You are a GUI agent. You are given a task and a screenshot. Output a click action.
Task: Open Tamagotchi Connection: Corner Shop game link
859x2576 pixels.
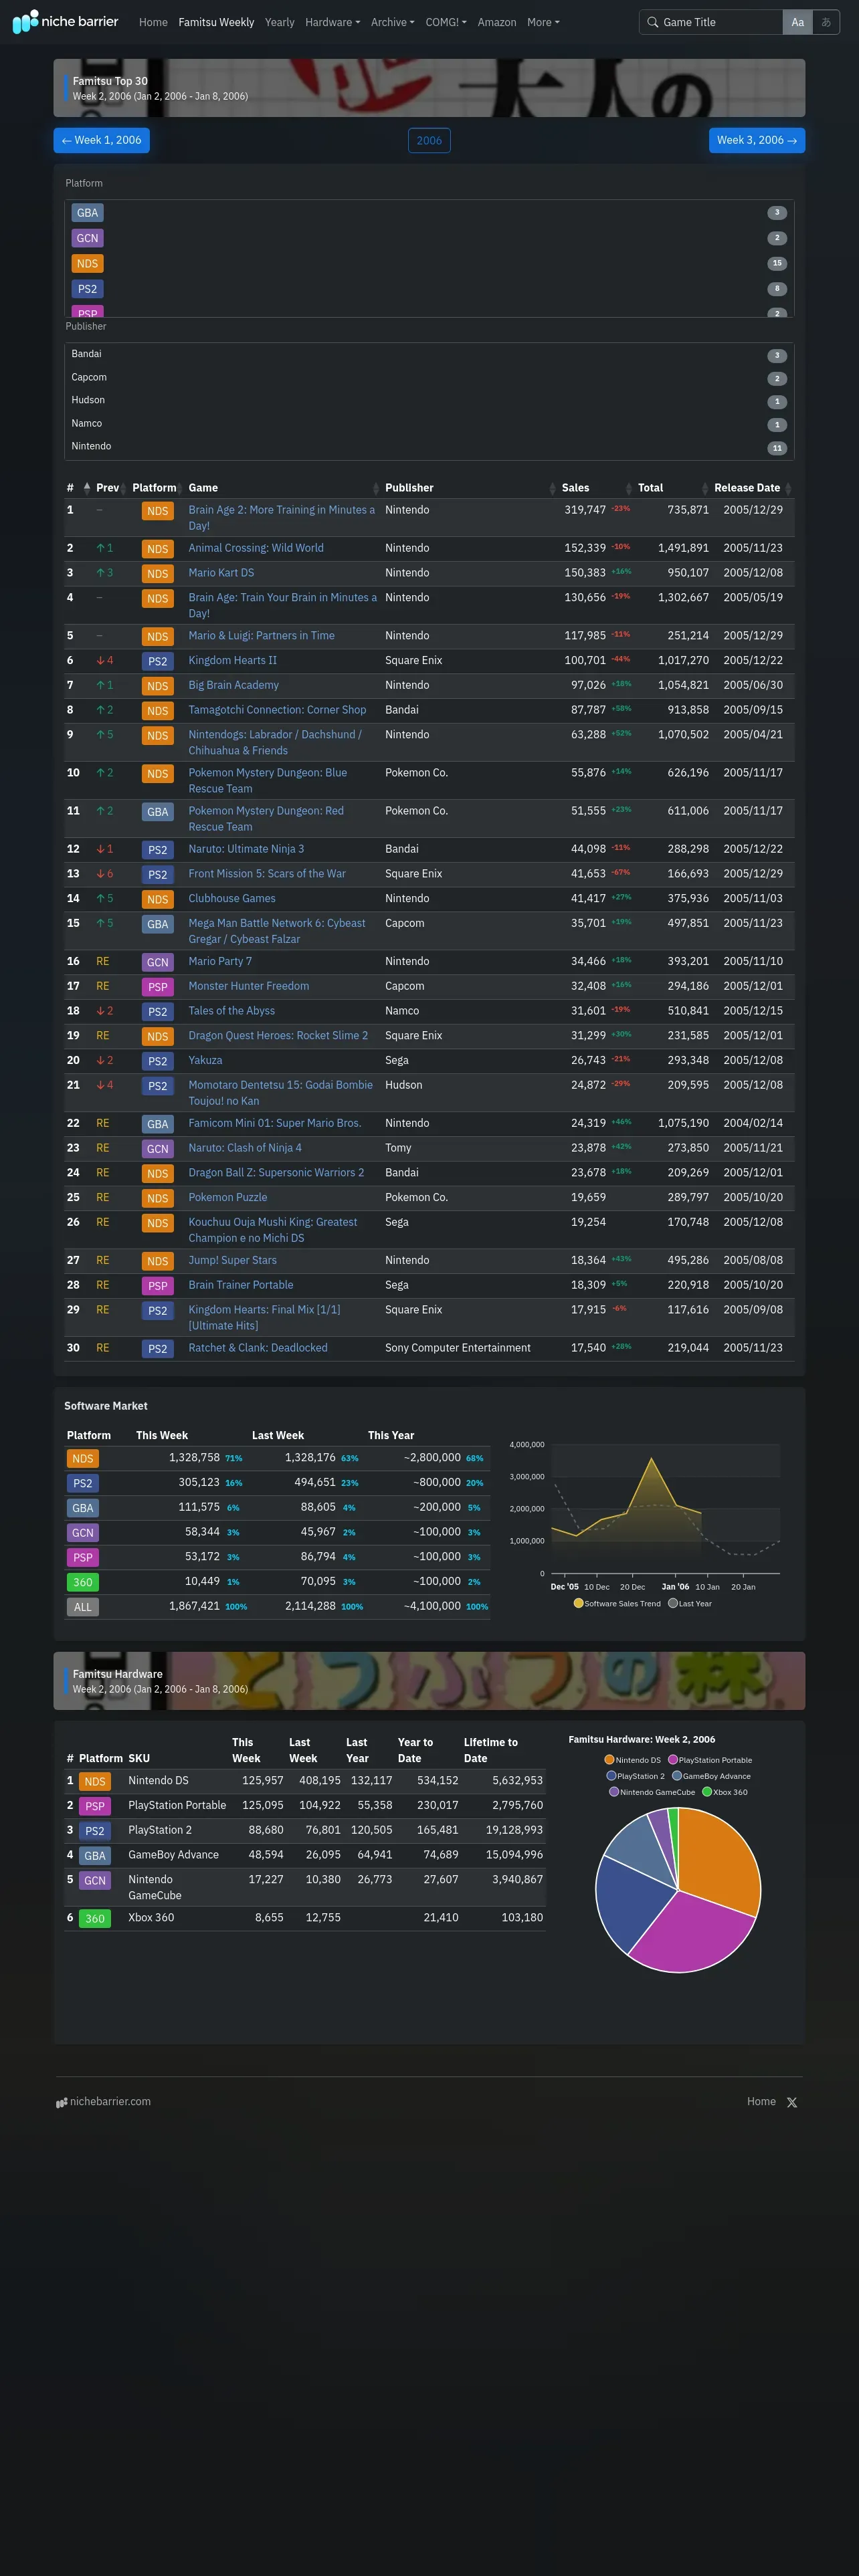click(277, 710)
